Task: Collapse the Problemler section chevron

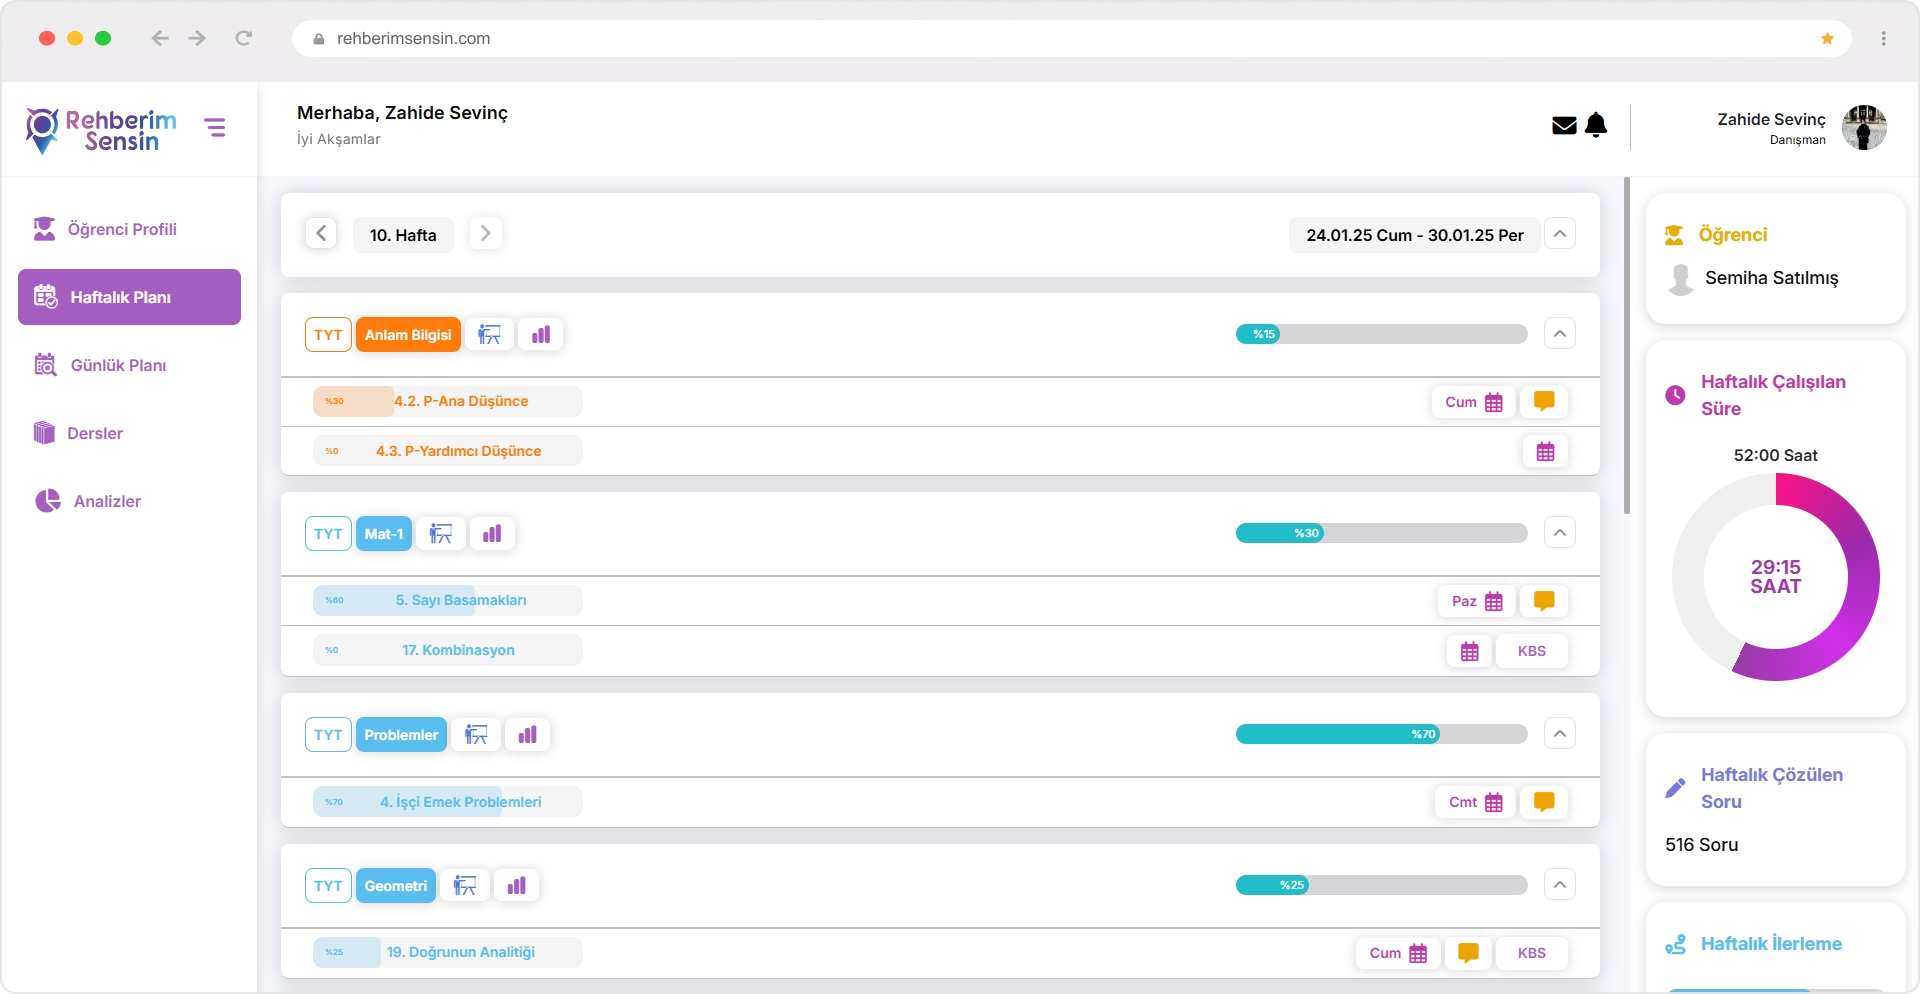Action: tap(1560, 734)
